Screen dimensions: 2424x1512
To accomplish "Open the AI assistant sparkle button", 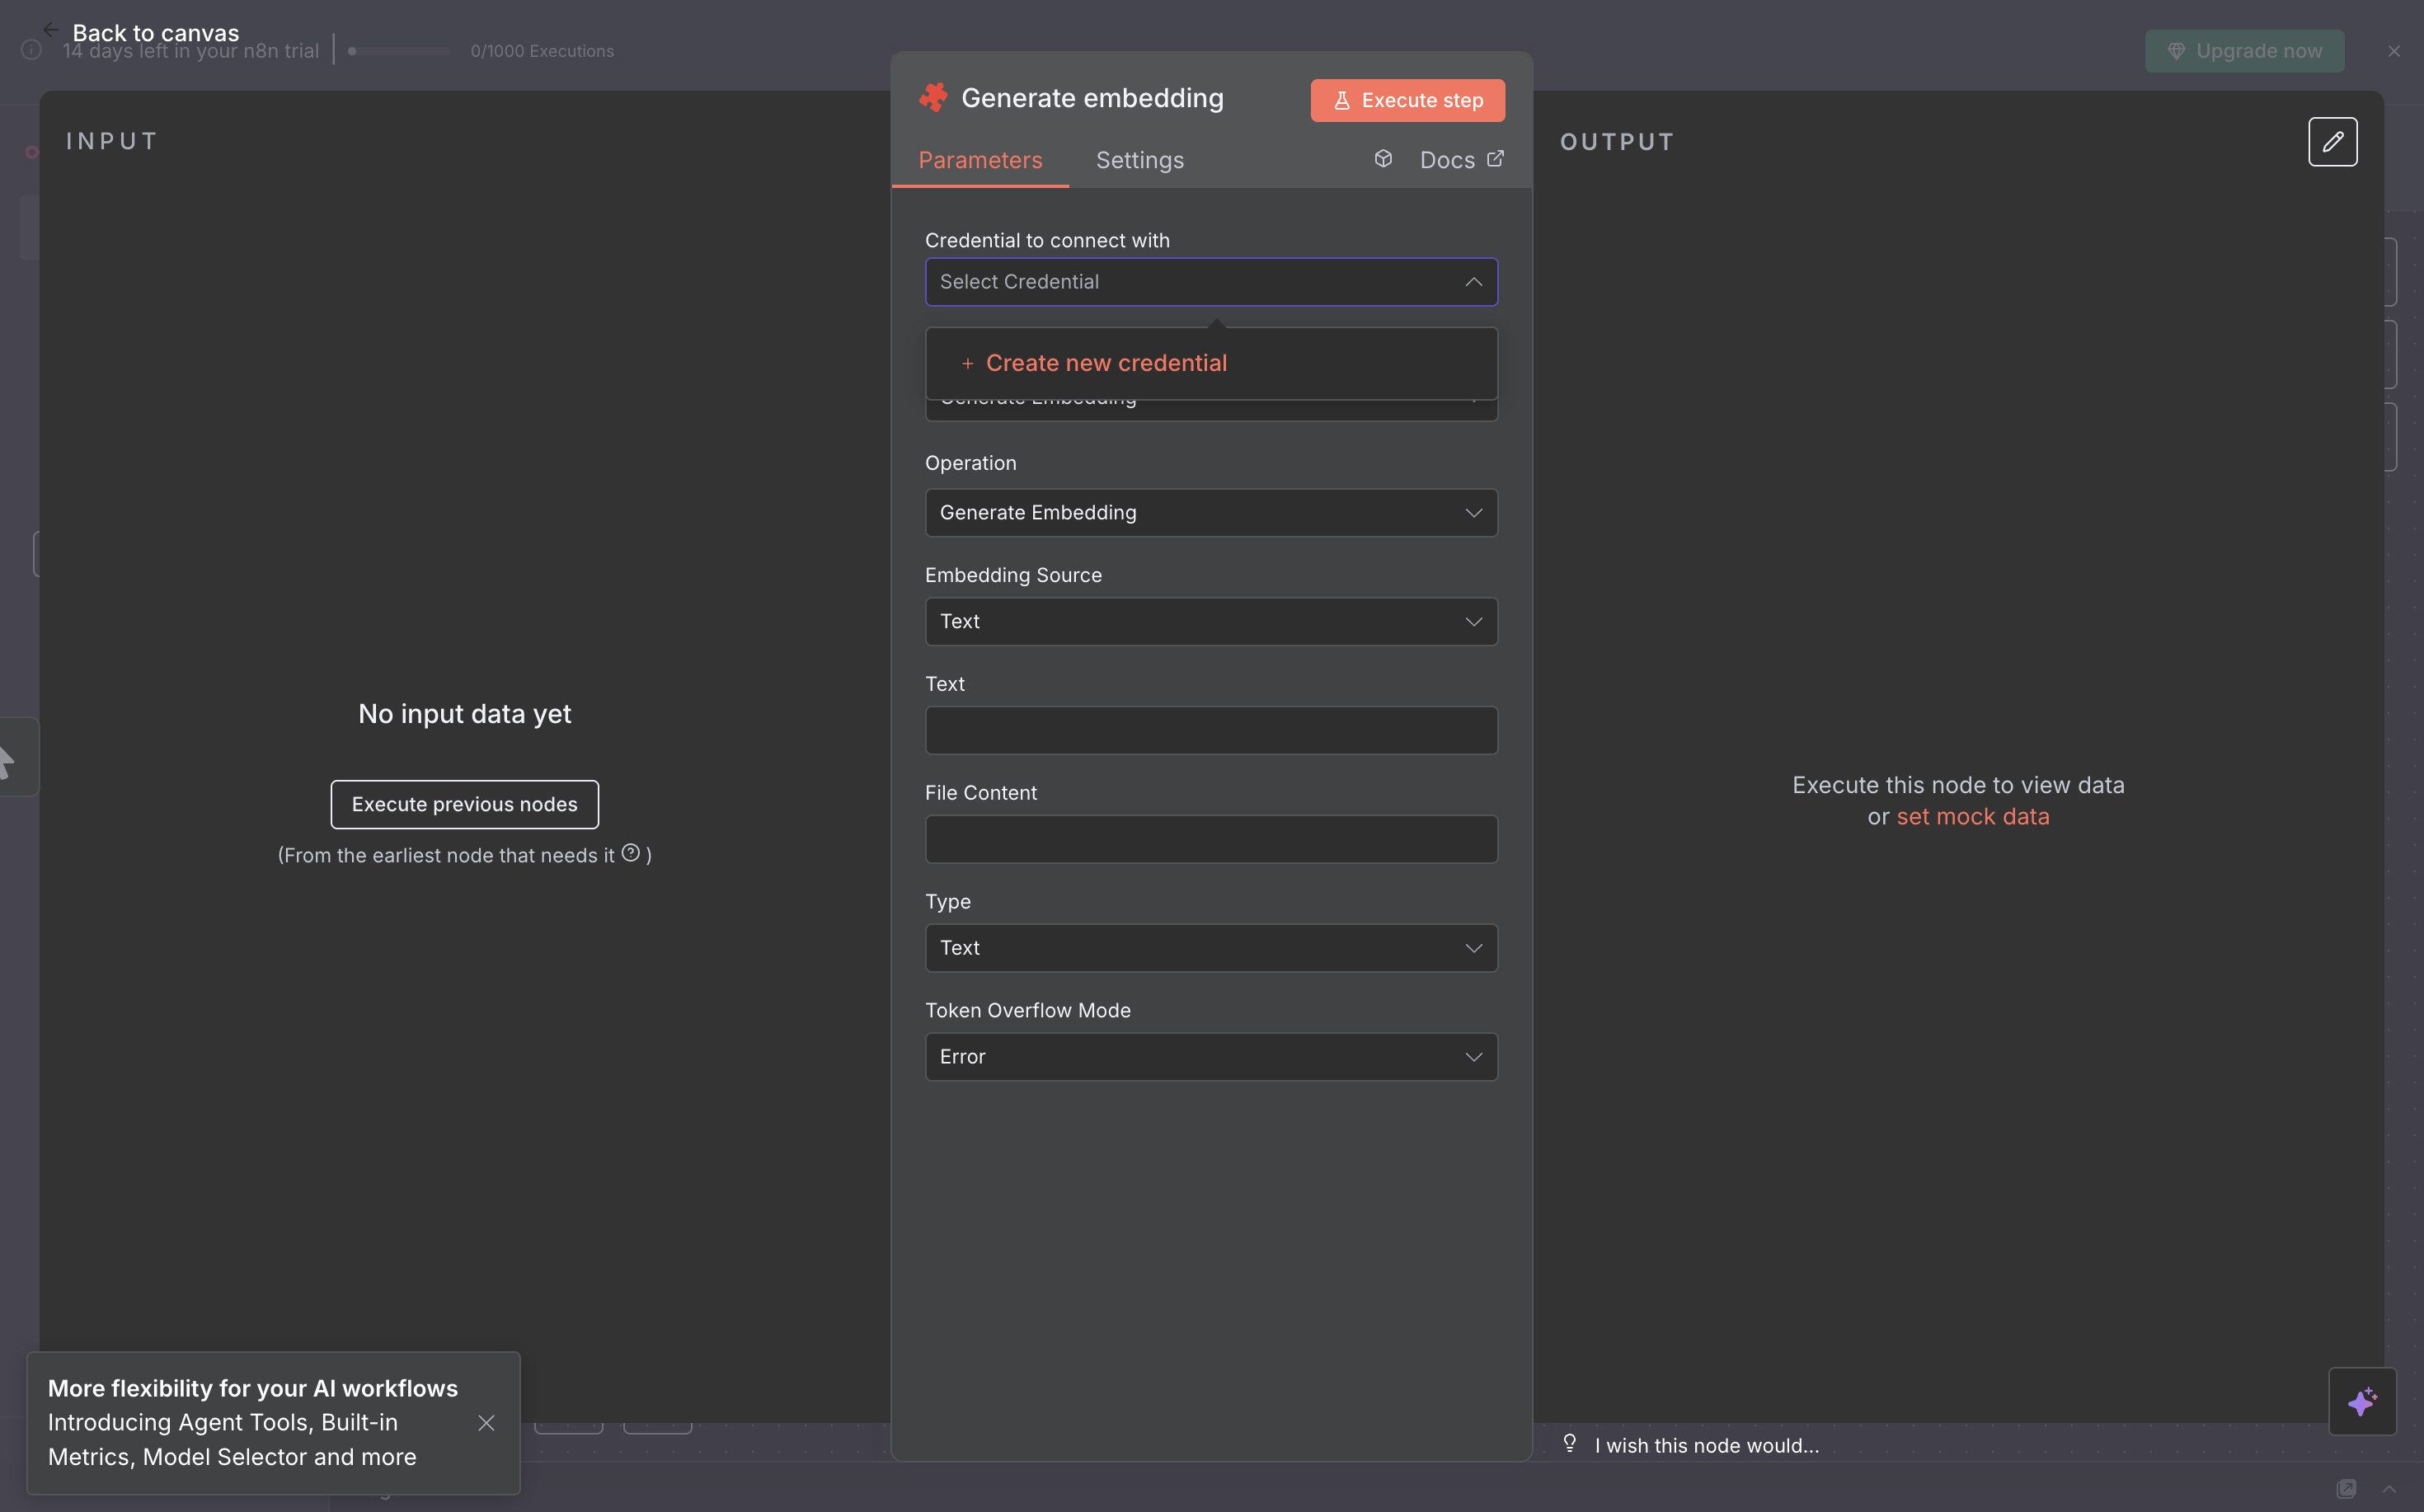I will [2362, 1401].
